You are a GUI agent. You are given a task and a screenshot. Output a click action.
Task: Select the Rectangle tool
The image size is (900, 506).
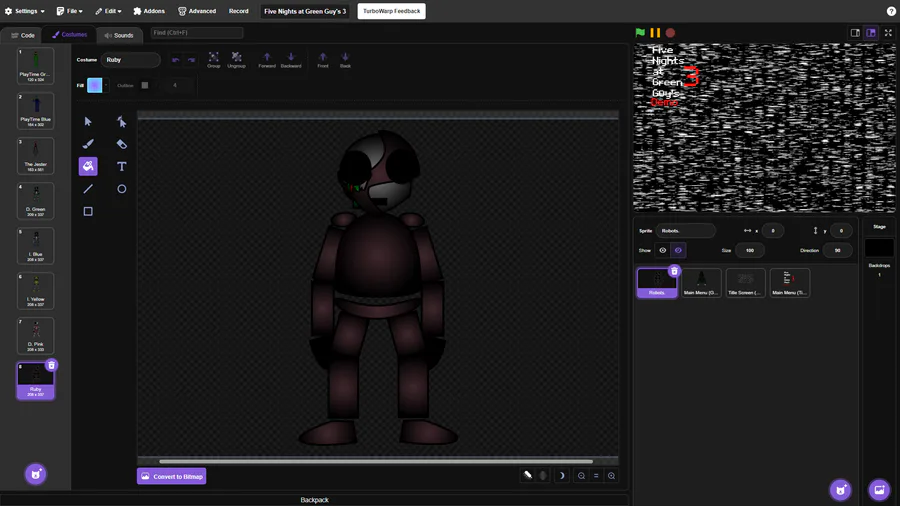[88, 211]
